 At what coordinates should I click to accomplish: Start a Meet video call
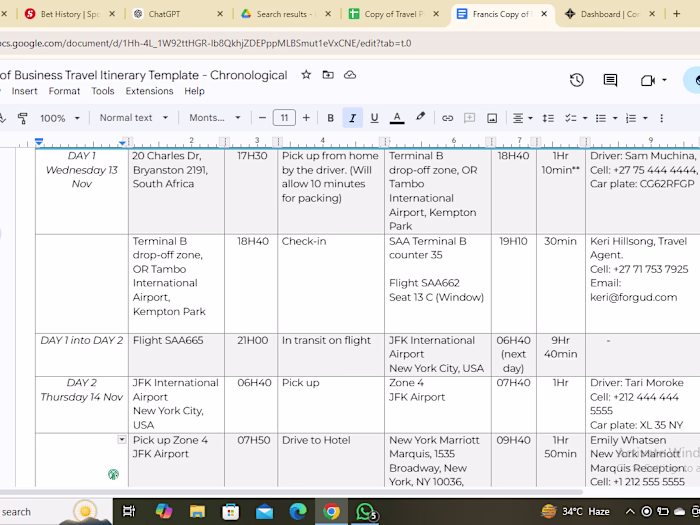[647, 80]
